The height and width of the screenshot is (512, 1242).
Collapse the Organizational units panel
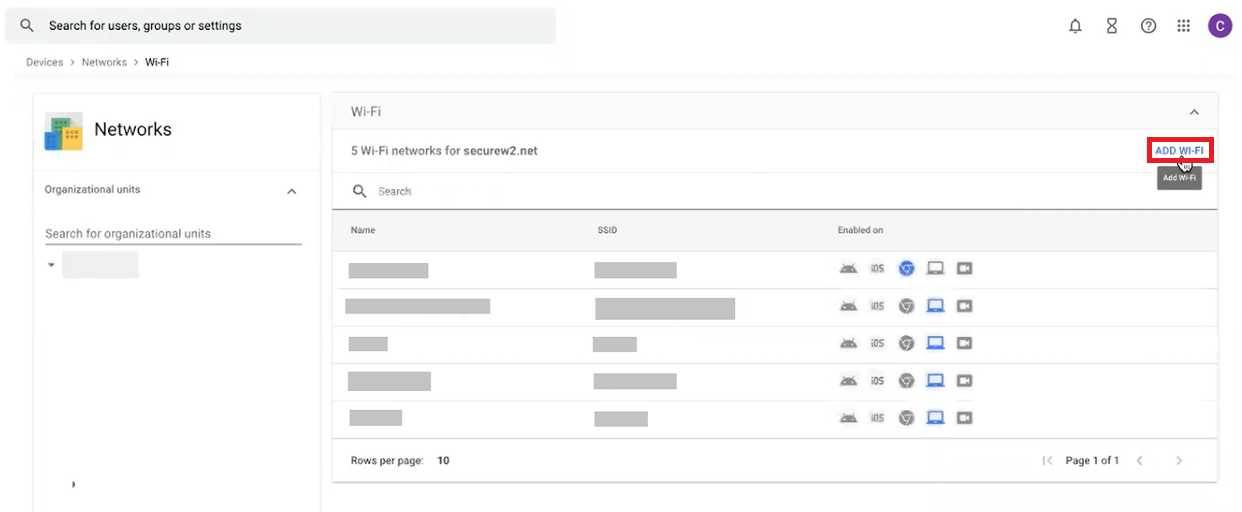(291, 191)
